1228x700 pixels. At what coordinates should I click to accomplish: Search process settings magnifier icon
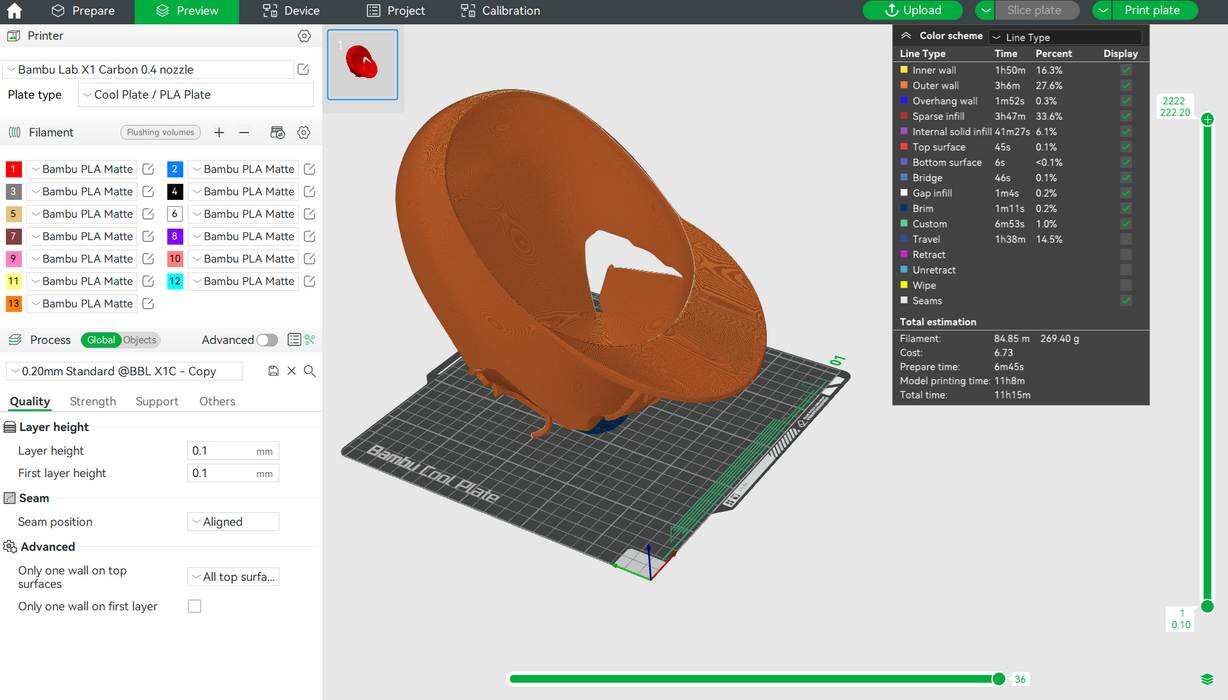tap(310, 371)
